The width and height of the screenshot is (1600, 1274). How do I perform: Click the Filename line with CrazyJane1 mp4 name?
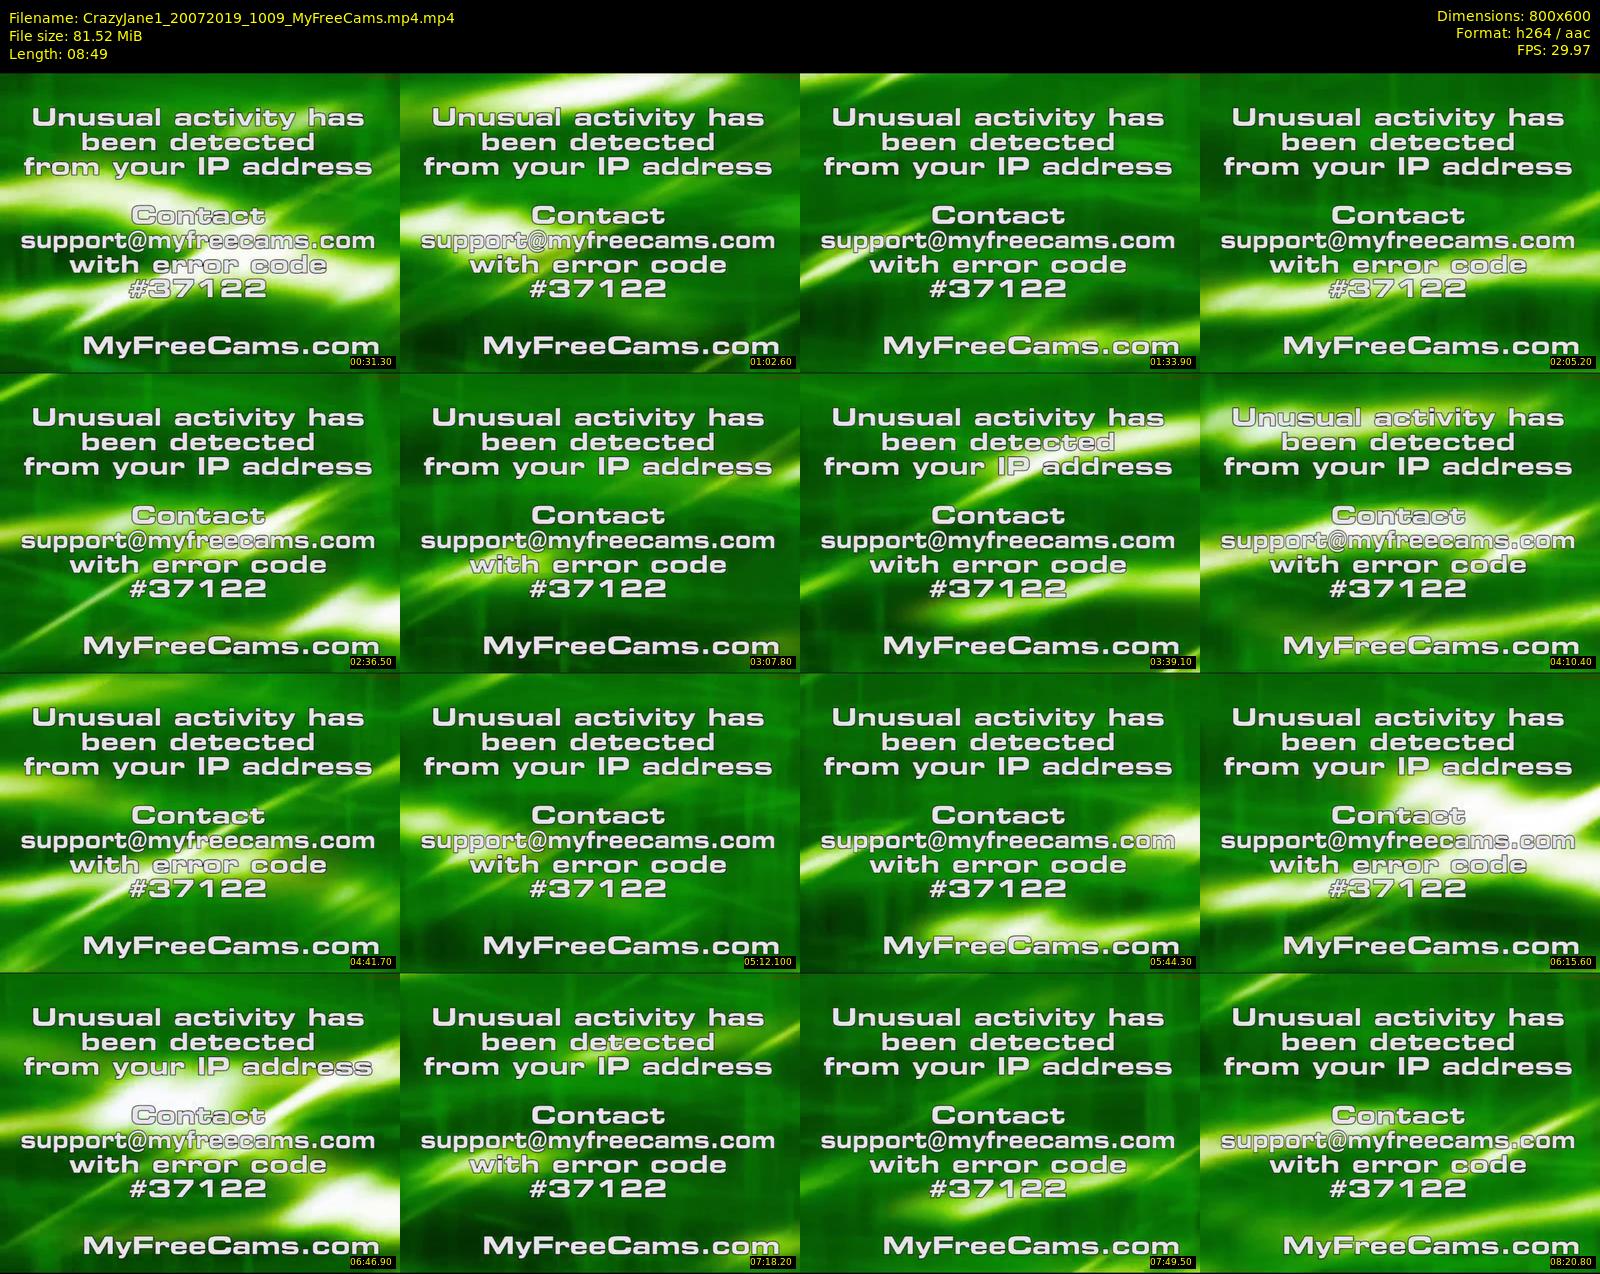[x=232, y=18]
